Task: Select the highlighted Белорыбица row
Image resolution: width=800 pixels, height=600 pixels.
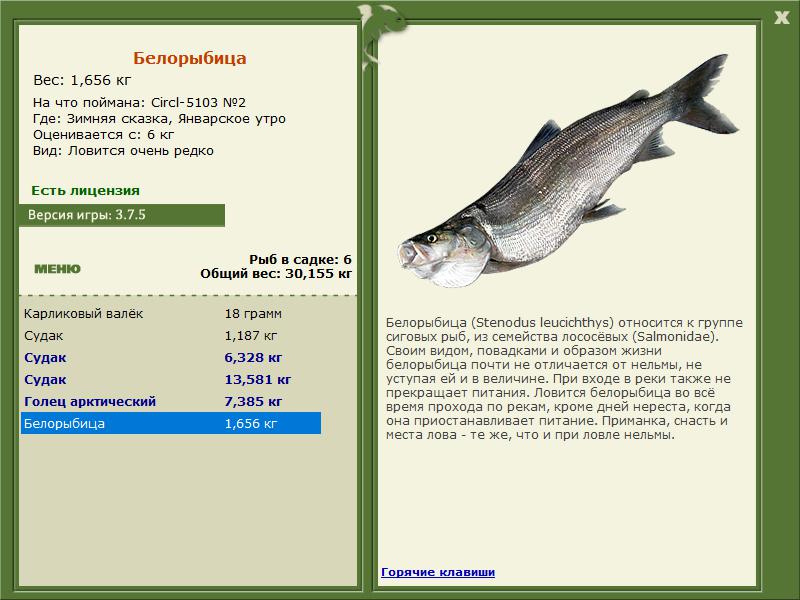Action: pos(171,423)
